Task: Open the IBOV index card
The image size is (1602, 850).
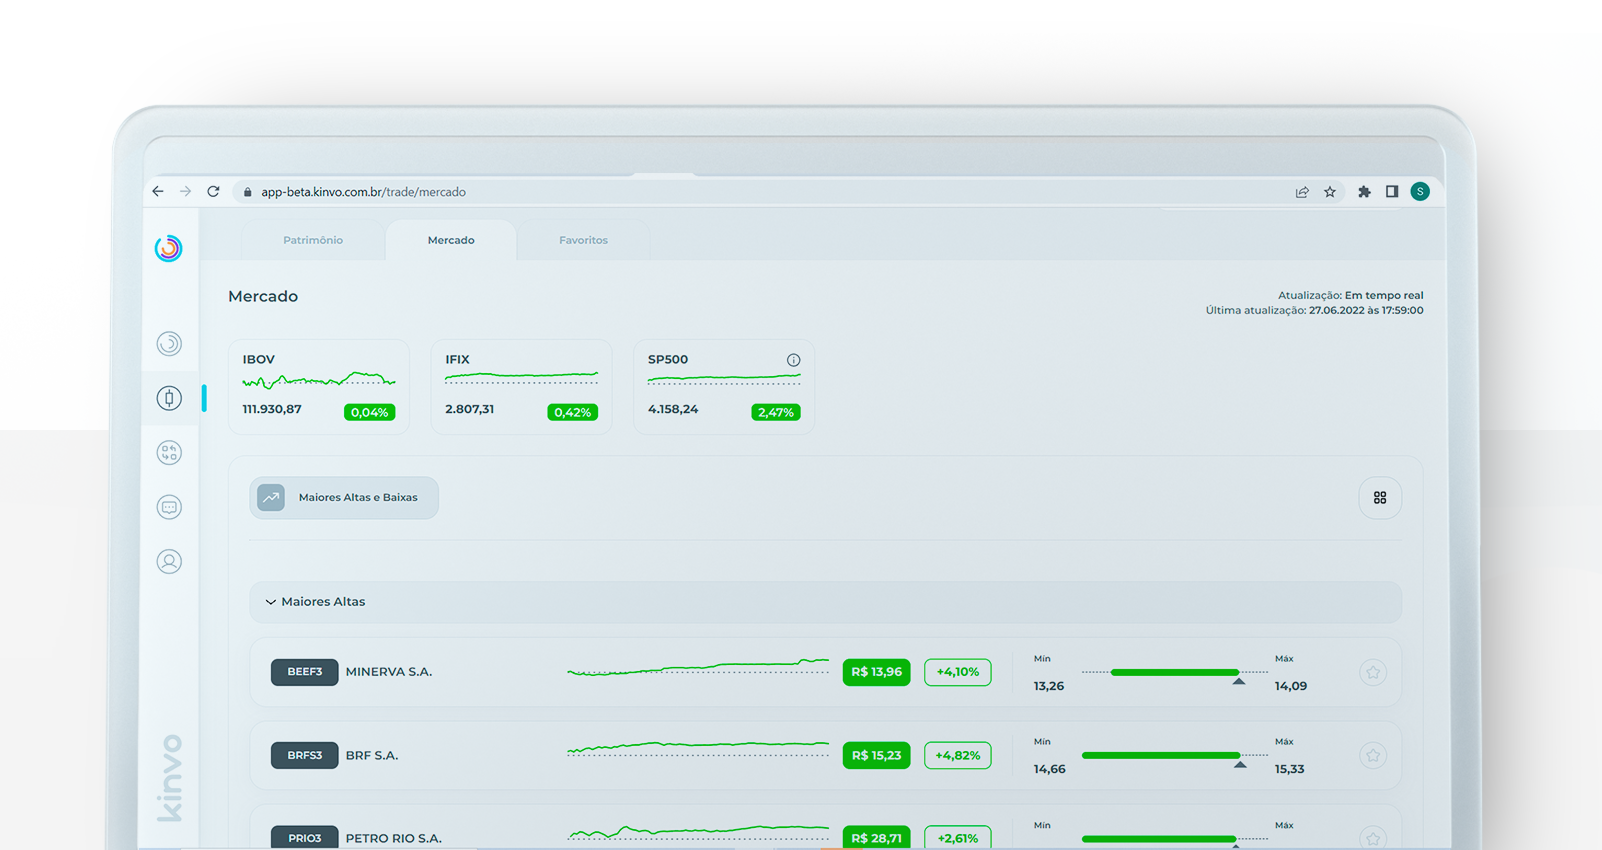Action: point(318,386)
